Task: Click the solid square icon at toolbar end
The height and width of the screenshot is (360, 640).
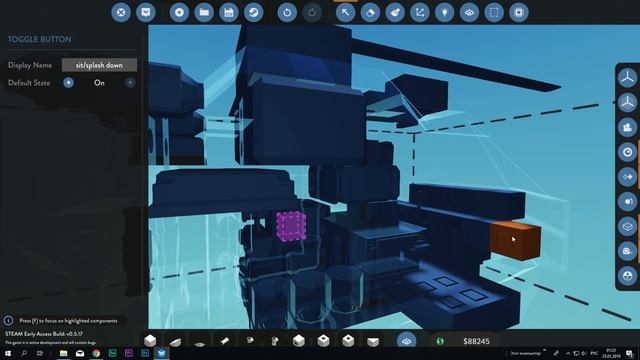Action: pyautogui.click(x=519, y=12)
